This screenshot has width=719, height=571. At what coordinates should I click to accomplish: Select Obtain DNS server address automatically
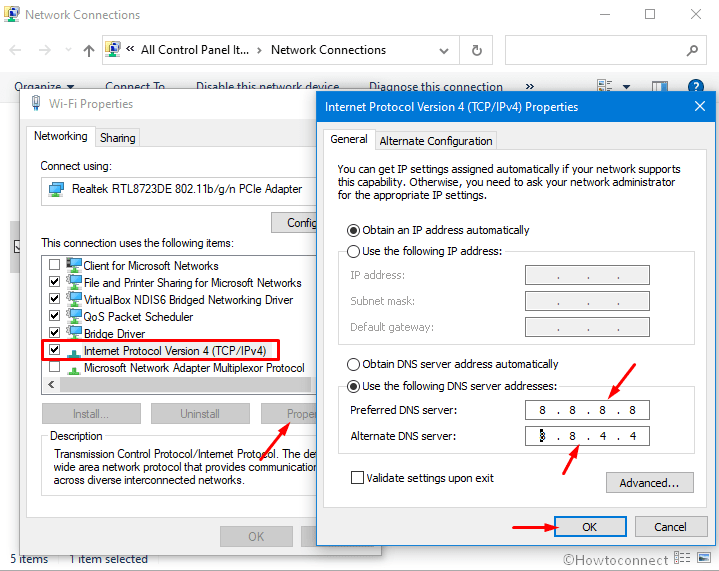(x=453, y=364)
